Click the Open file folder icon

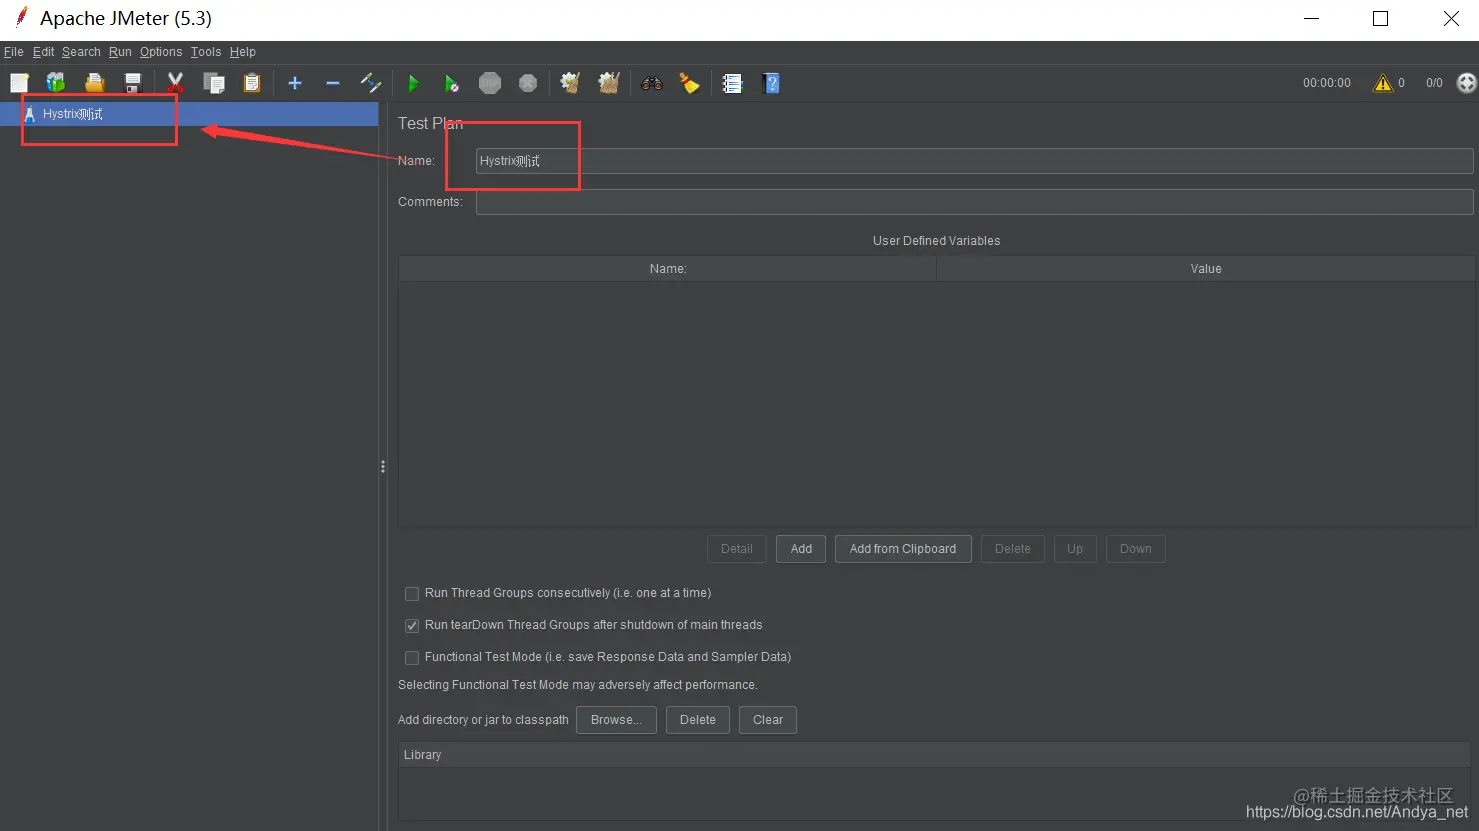point(94,83)
